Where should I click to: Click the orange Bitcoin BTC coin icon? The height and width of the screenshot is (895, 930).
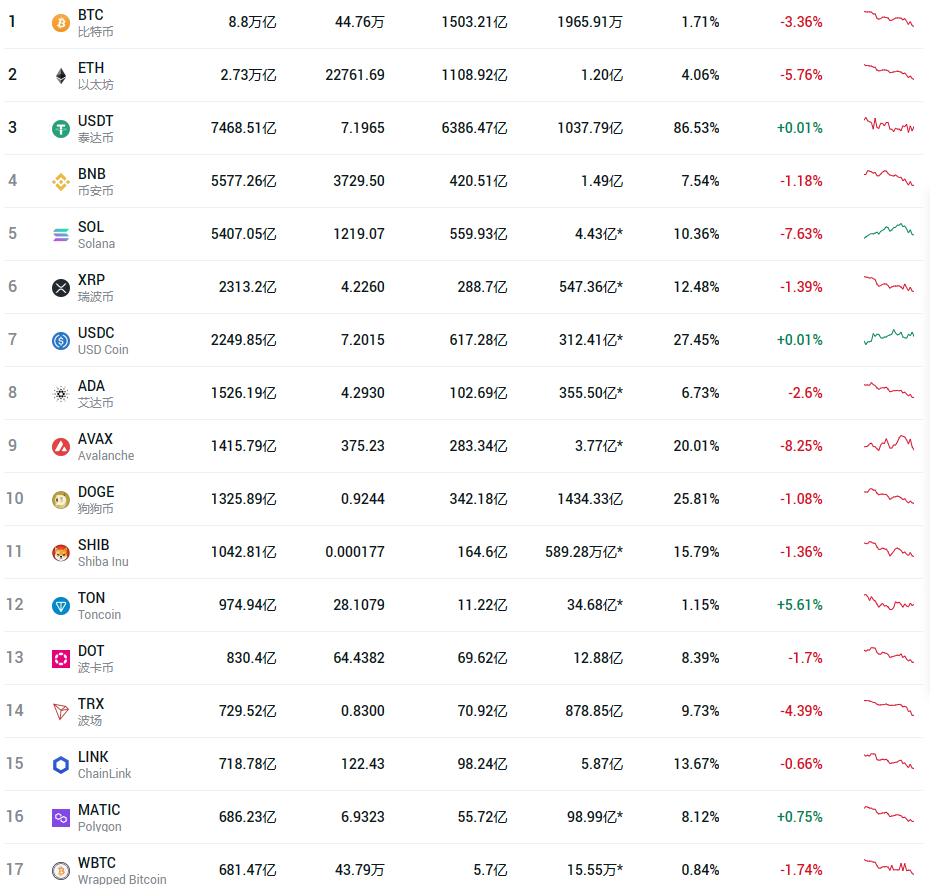[x=61, y=22]
